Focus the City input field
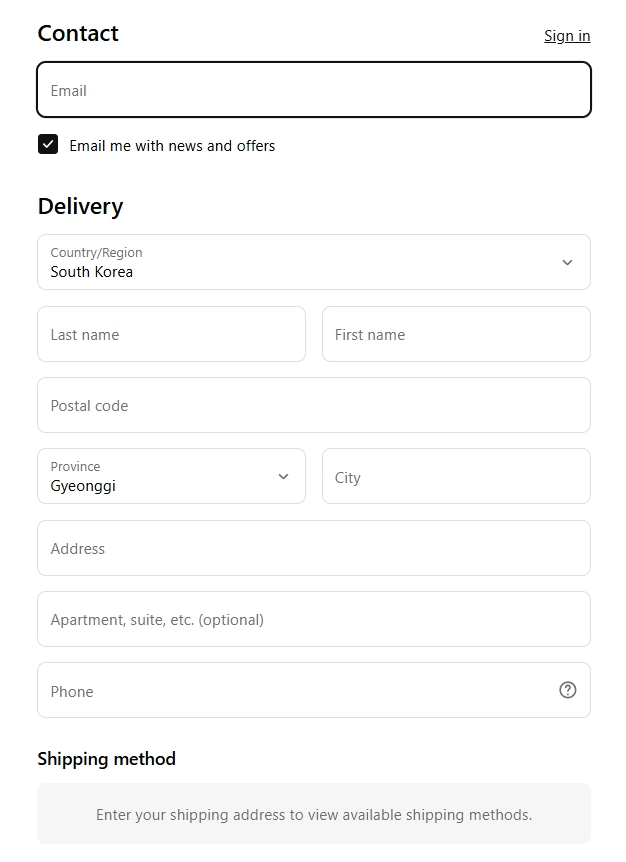The height and width of the screenshot is (862, 626). click(456, 477)
